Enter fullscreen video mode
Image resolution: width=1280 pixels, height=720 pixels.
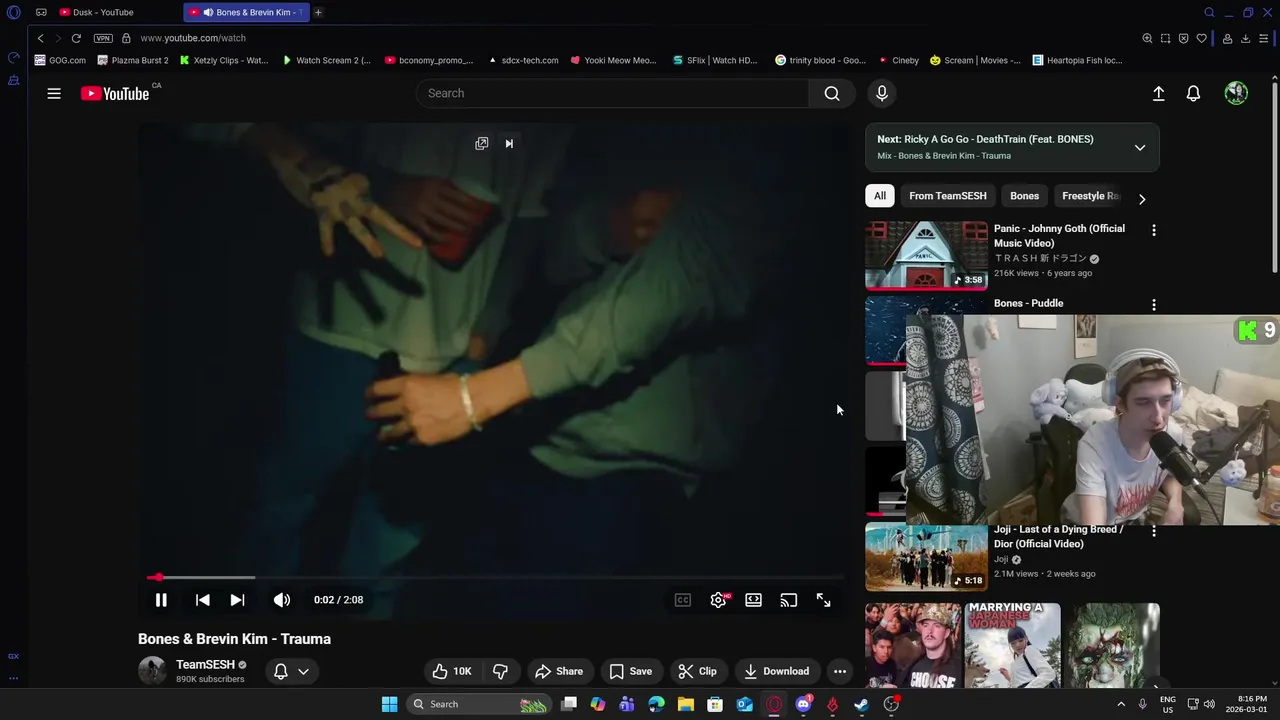point(823,600)
